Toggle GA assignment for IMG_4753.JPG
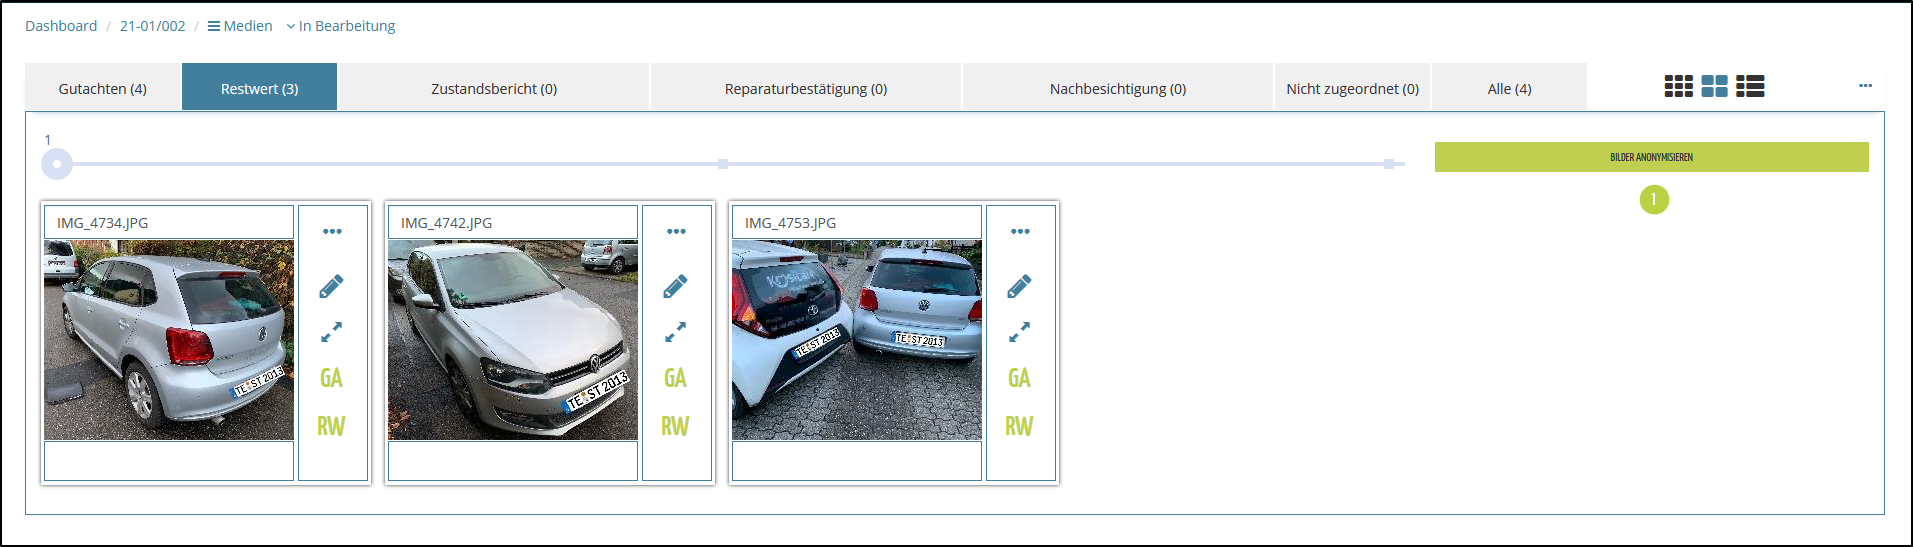 point(1019,378)
